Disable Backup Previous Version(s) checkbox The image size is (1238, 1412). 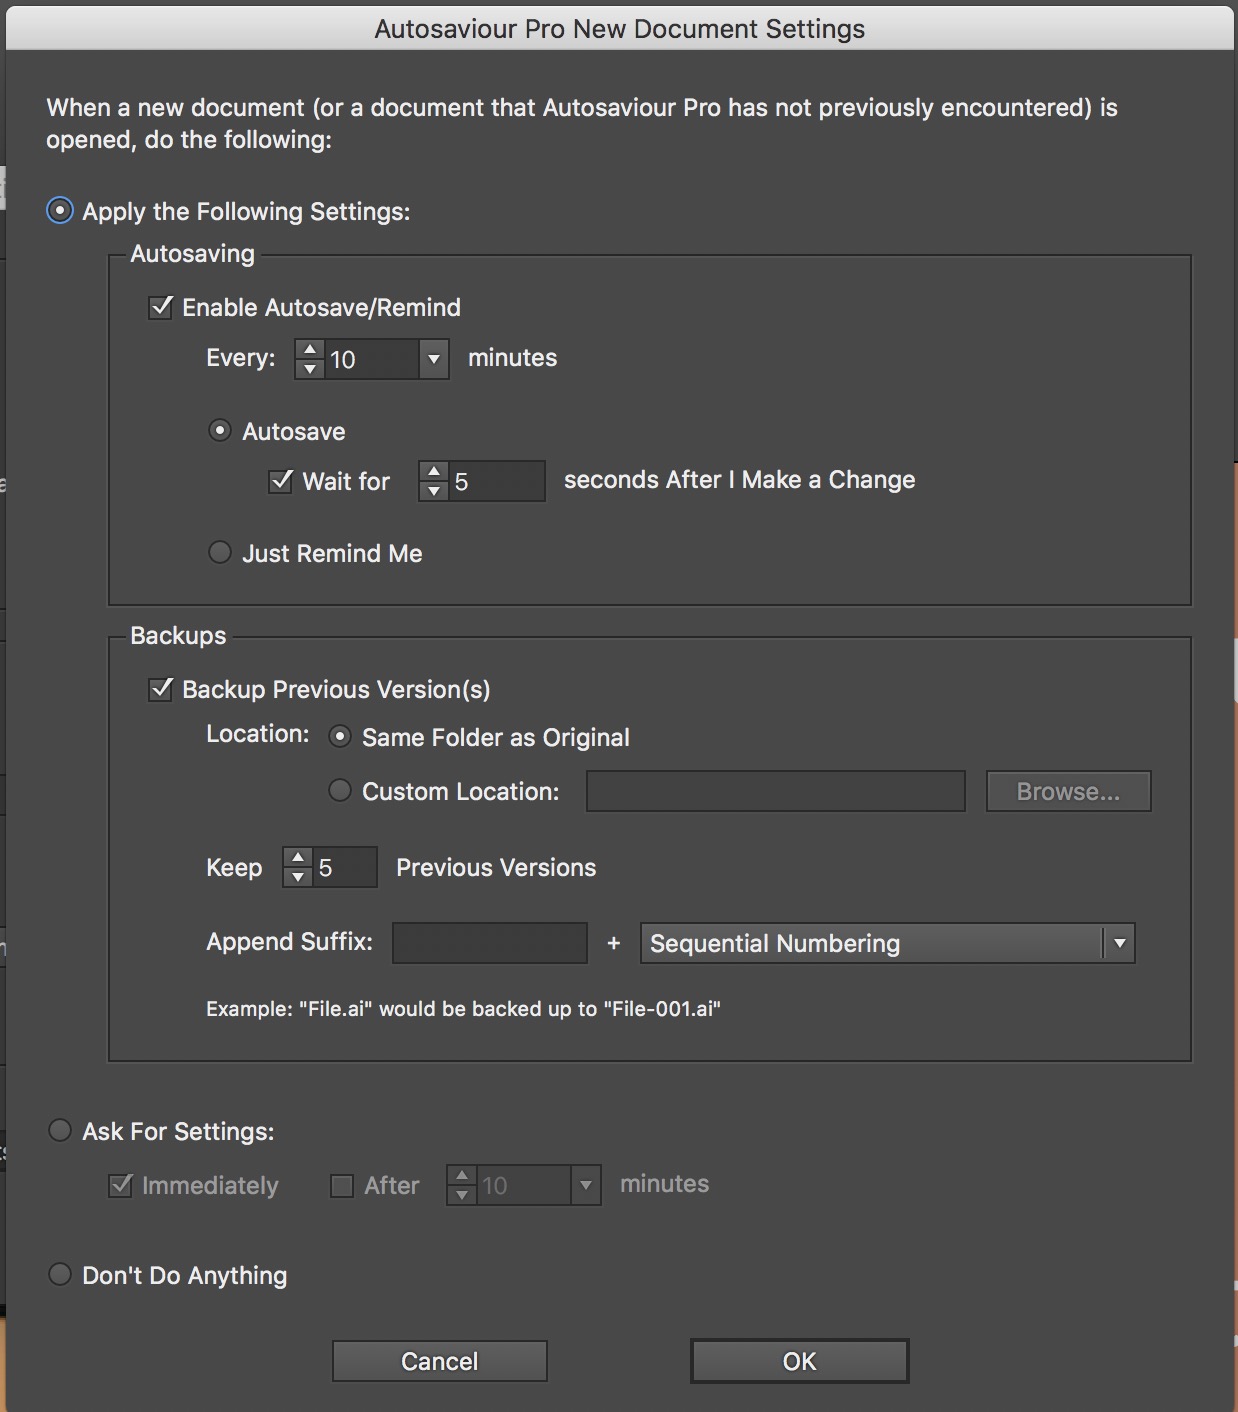coord(161,689)
